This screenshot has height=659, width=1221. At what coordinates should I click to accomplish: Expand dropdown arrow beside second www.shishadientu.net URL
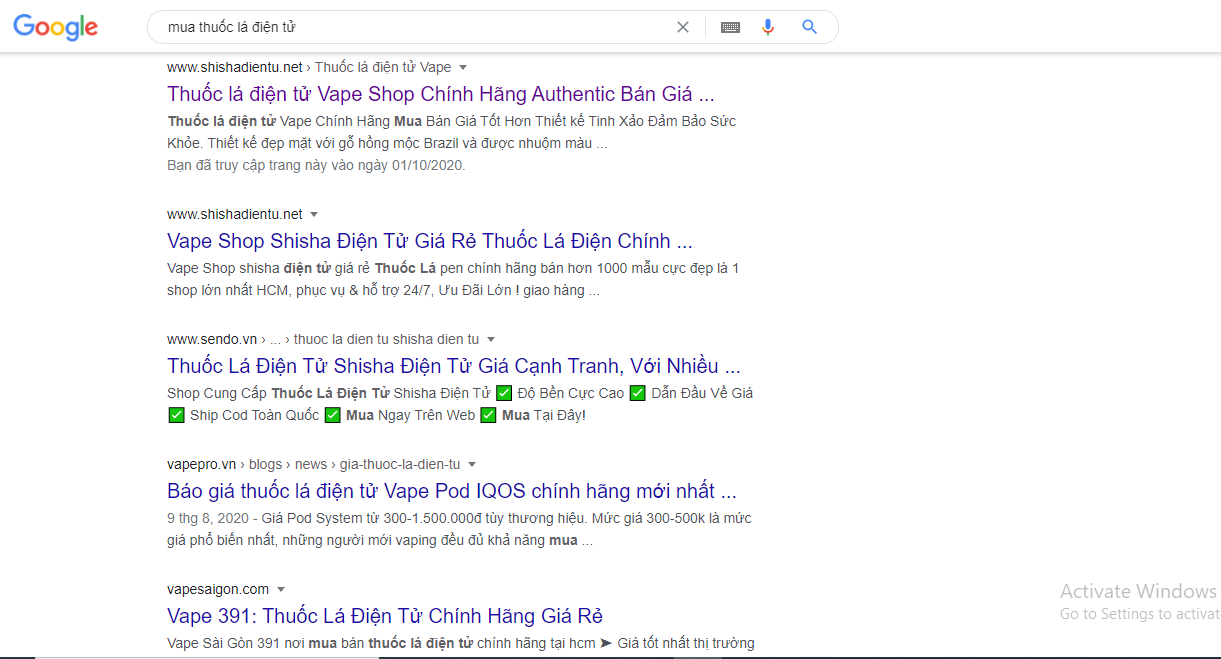[314, 215]
